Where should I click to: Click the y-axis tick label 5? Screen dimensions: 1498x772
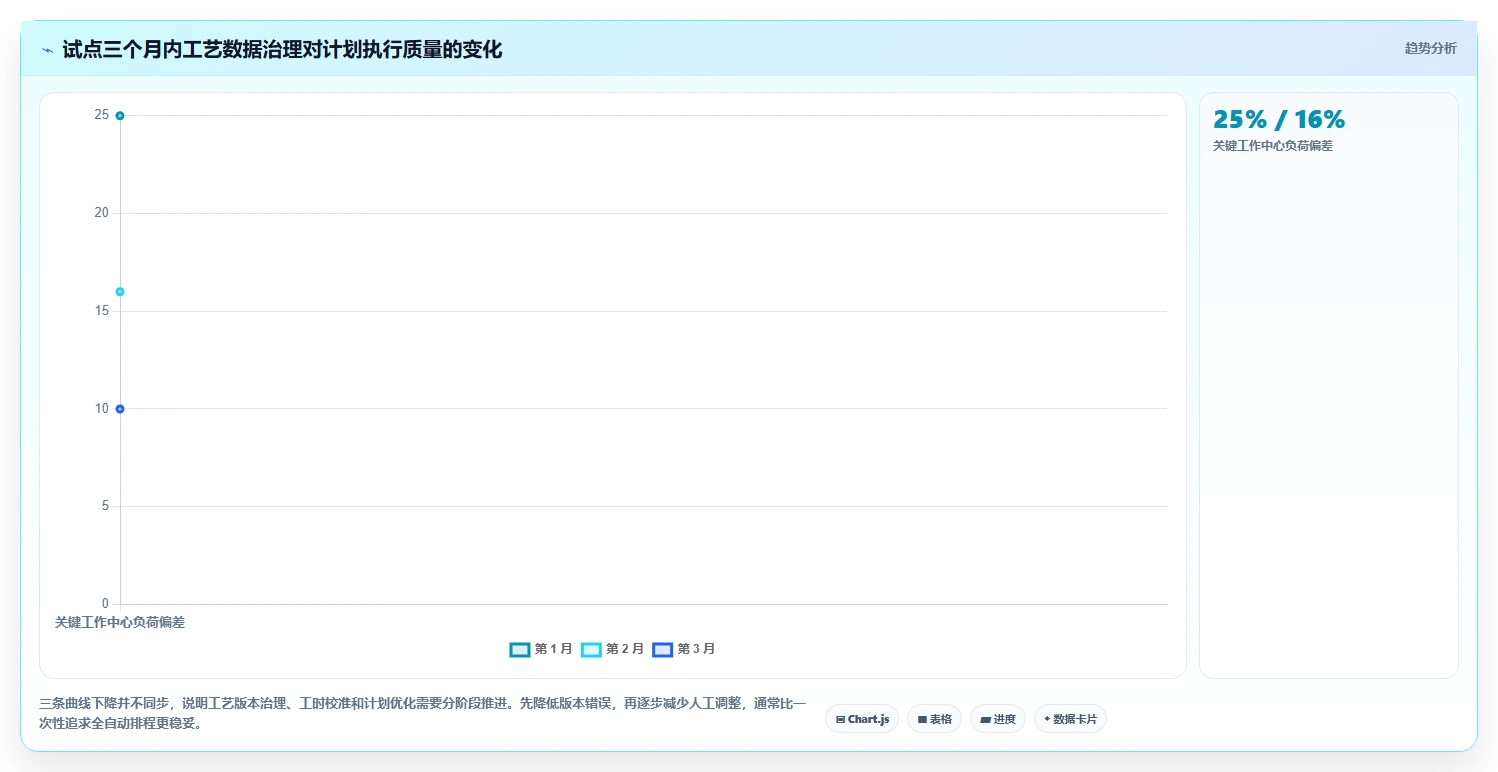[x=105, y=506]
